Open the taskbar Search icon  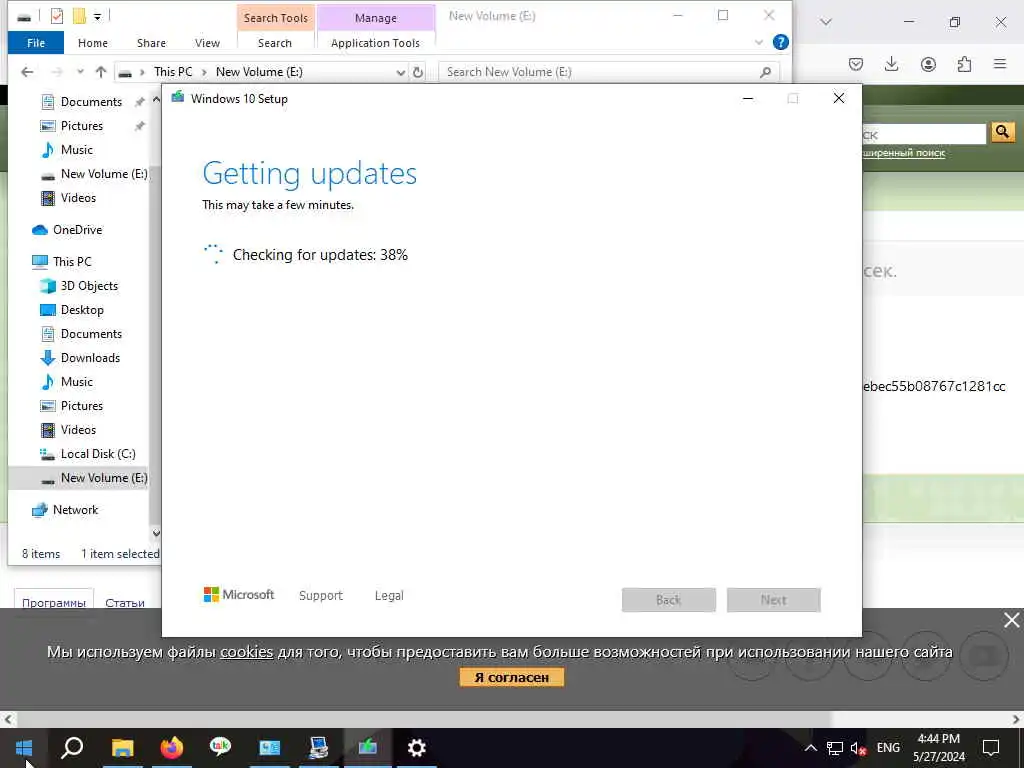click(x=72, y=748)
